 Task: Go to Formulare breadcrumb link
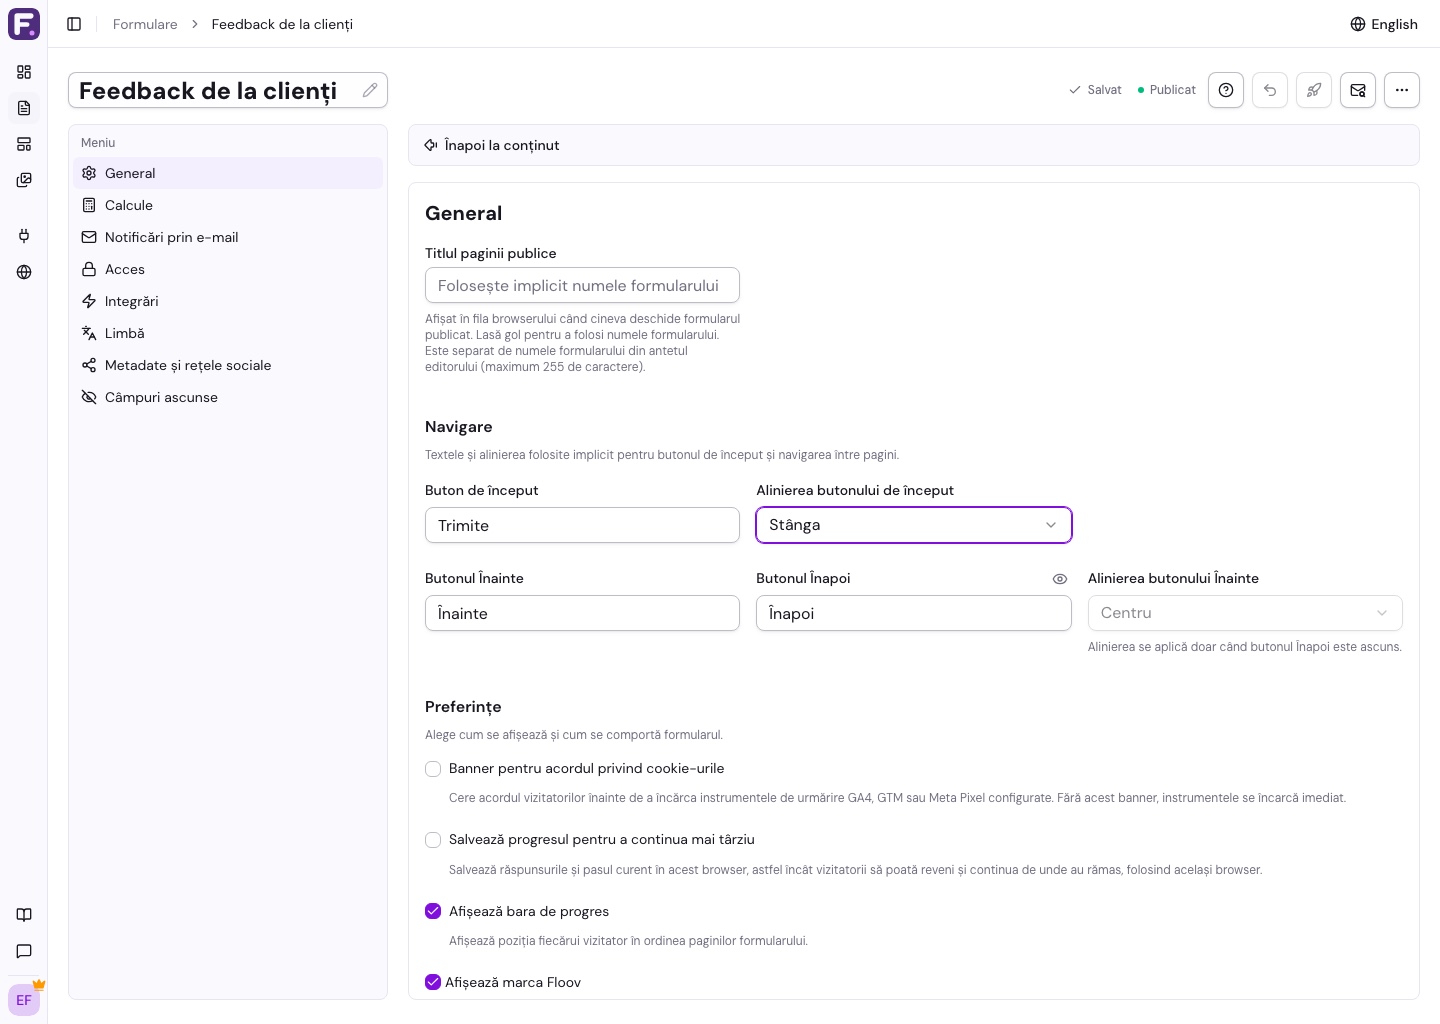pos(145,24)
